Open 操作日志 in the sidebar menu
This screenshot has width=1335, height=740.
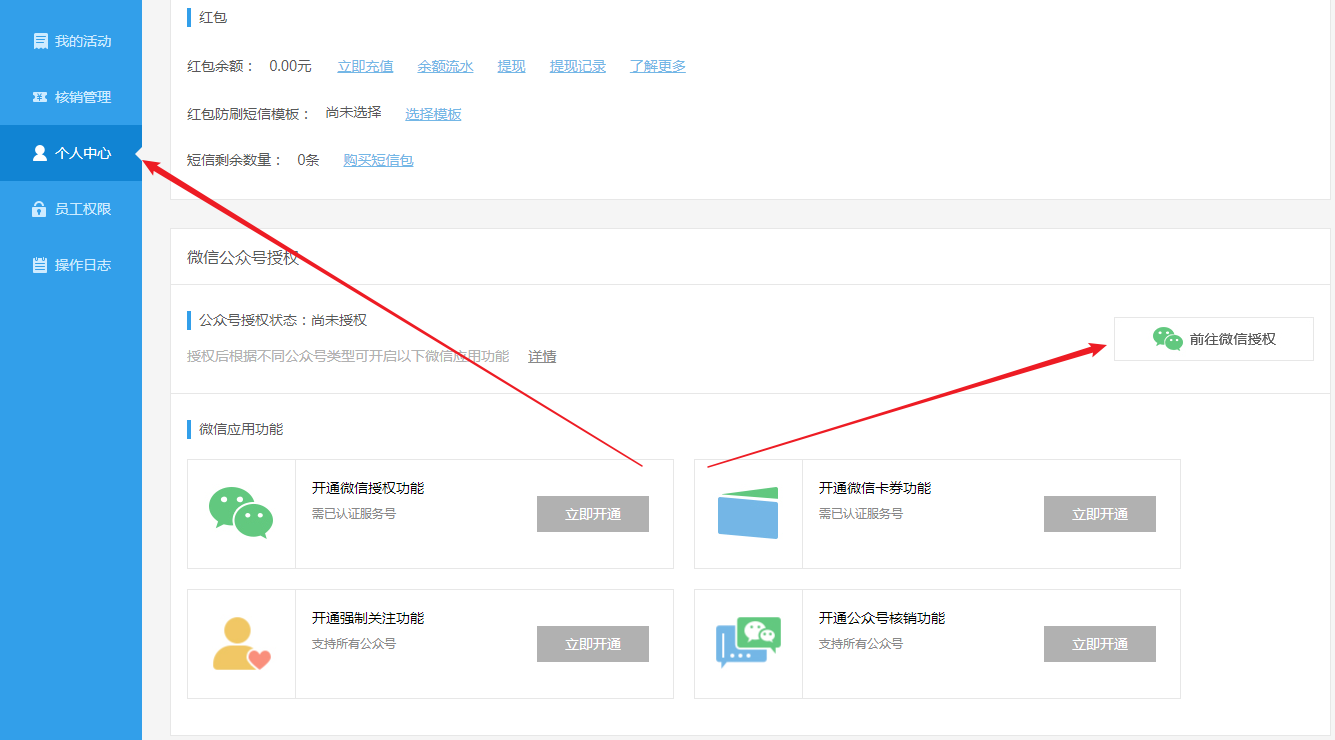point(82,265)
